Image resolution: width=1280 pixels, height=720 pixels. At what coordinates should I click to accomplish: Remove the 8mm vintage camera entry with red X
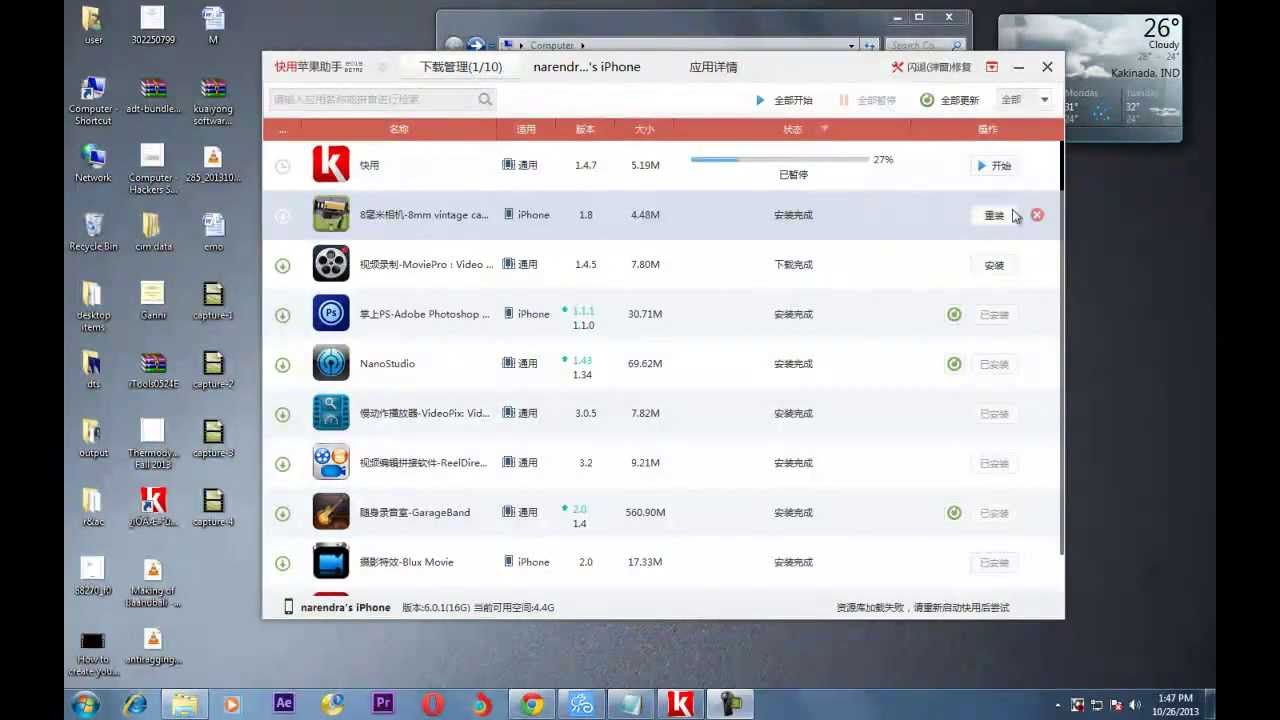1037,215
